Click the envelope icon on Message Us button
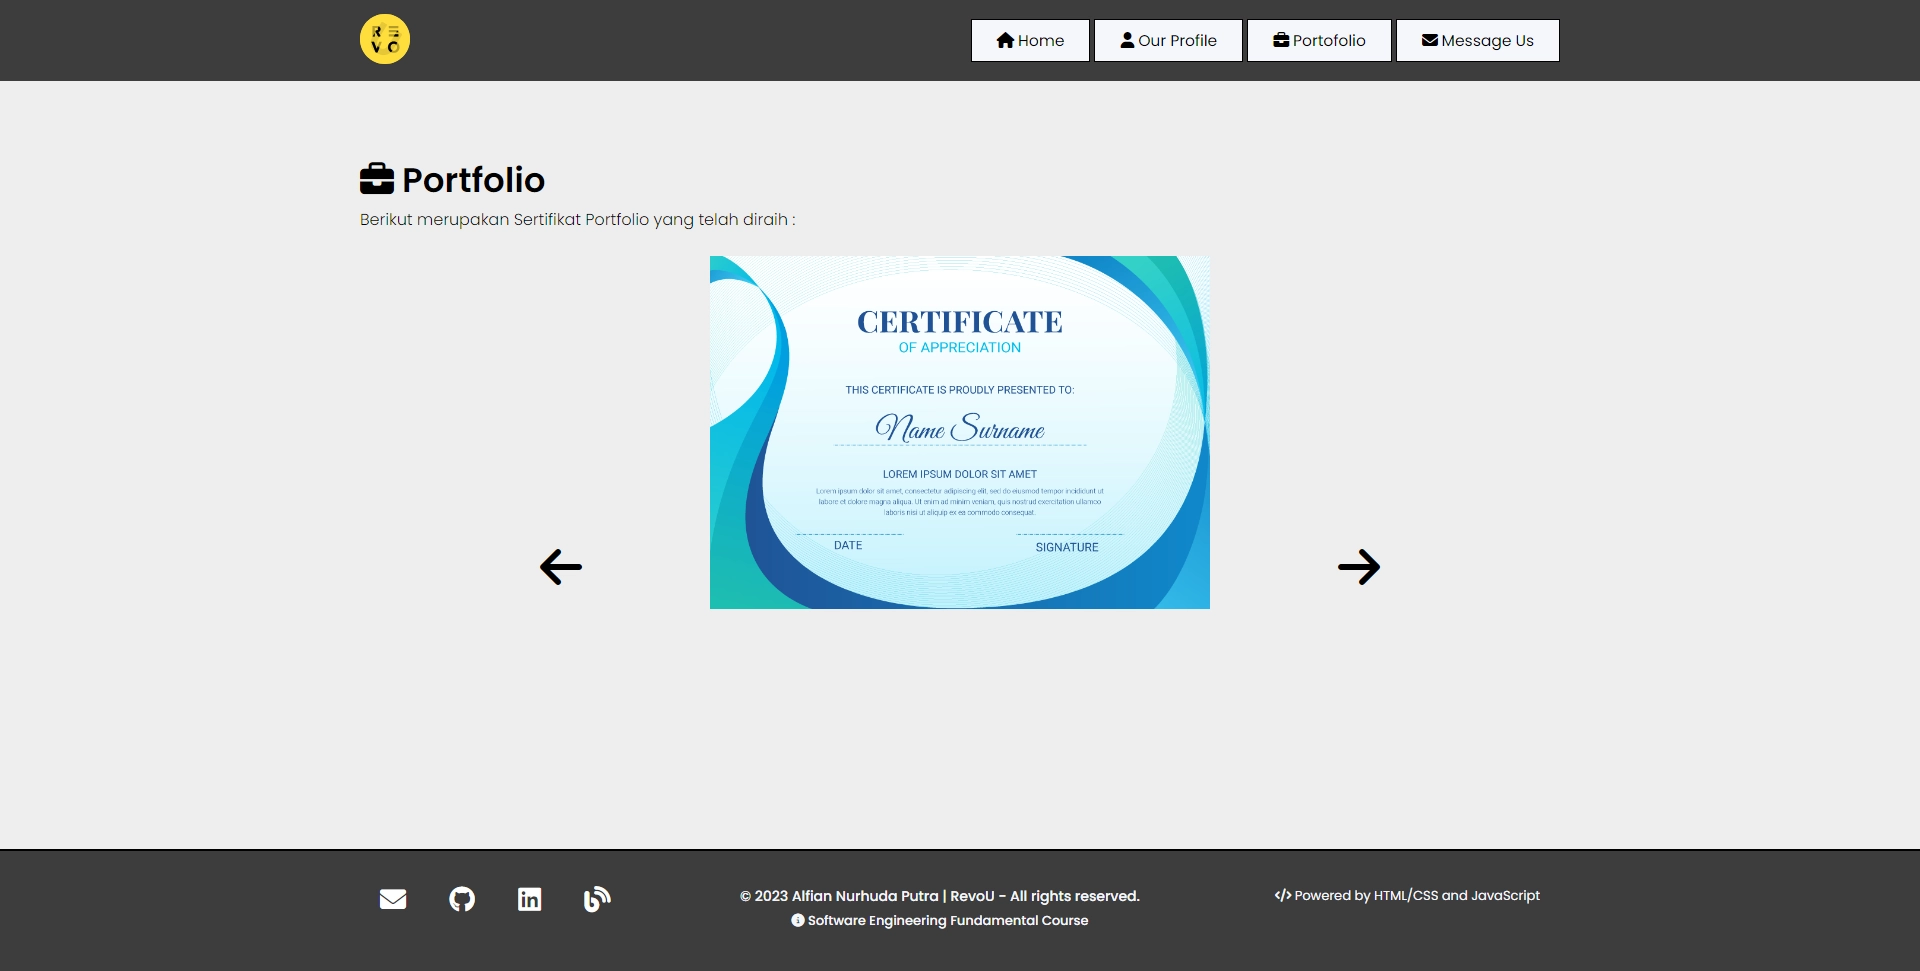Image resolution: width=1920 pixels, height=971 pixels. [1430, 40]
